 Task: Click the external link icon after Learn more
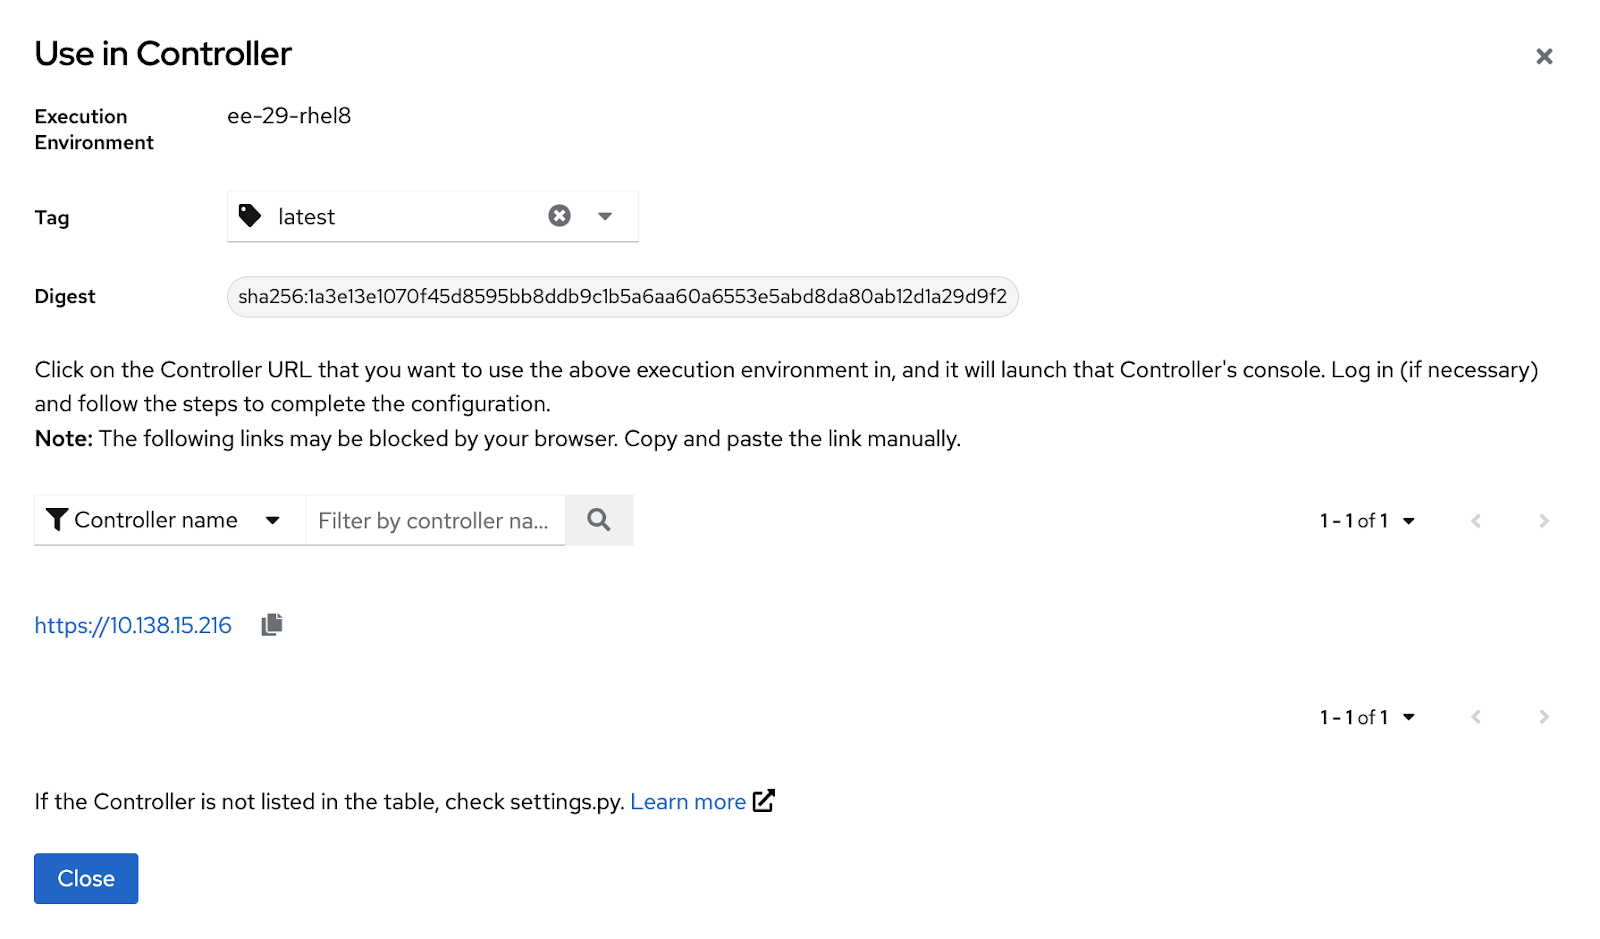pyautogui.click(x=764, y=801)
